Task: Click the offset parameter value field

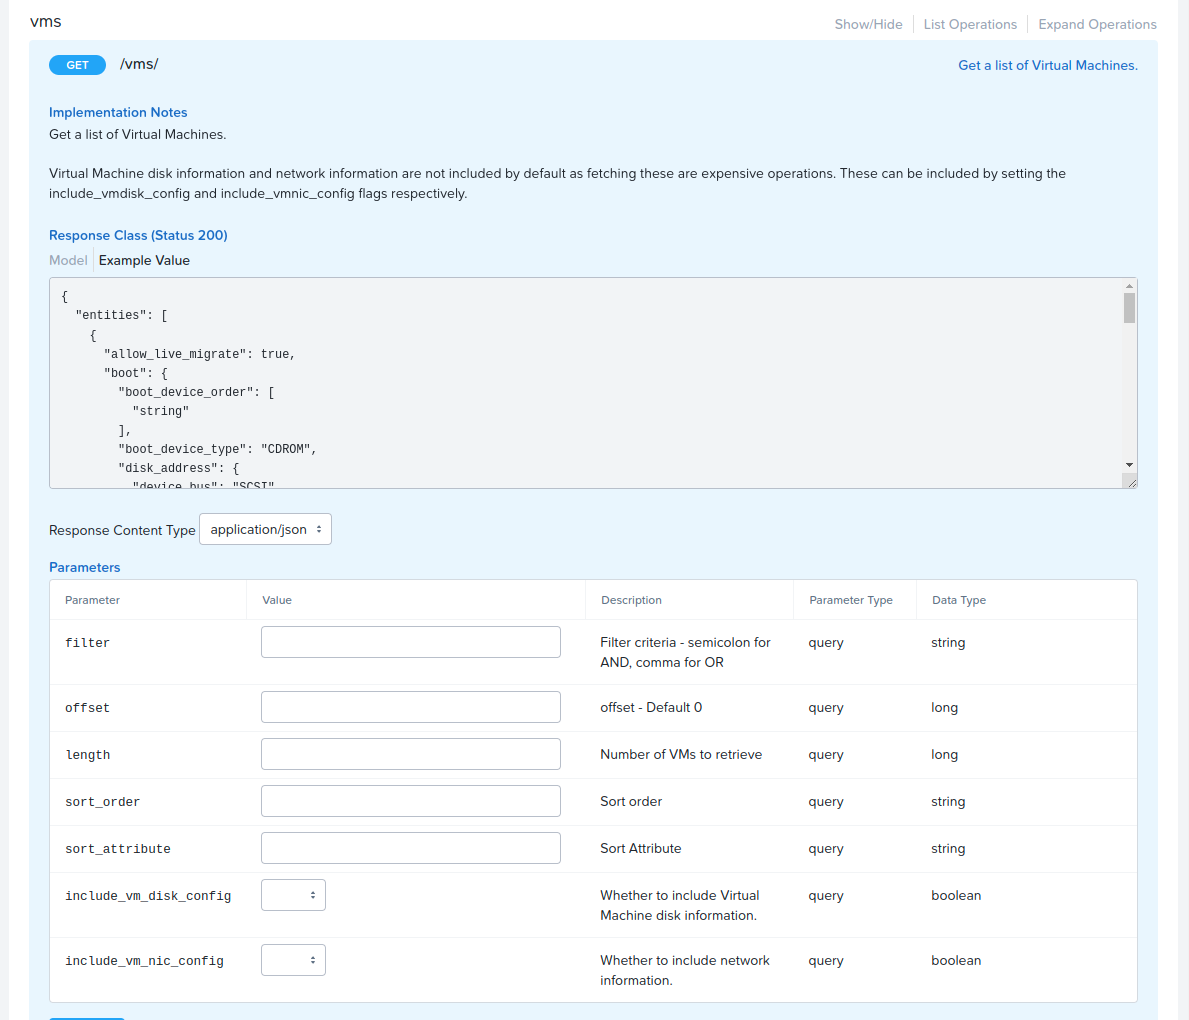Action: point(410,706)
